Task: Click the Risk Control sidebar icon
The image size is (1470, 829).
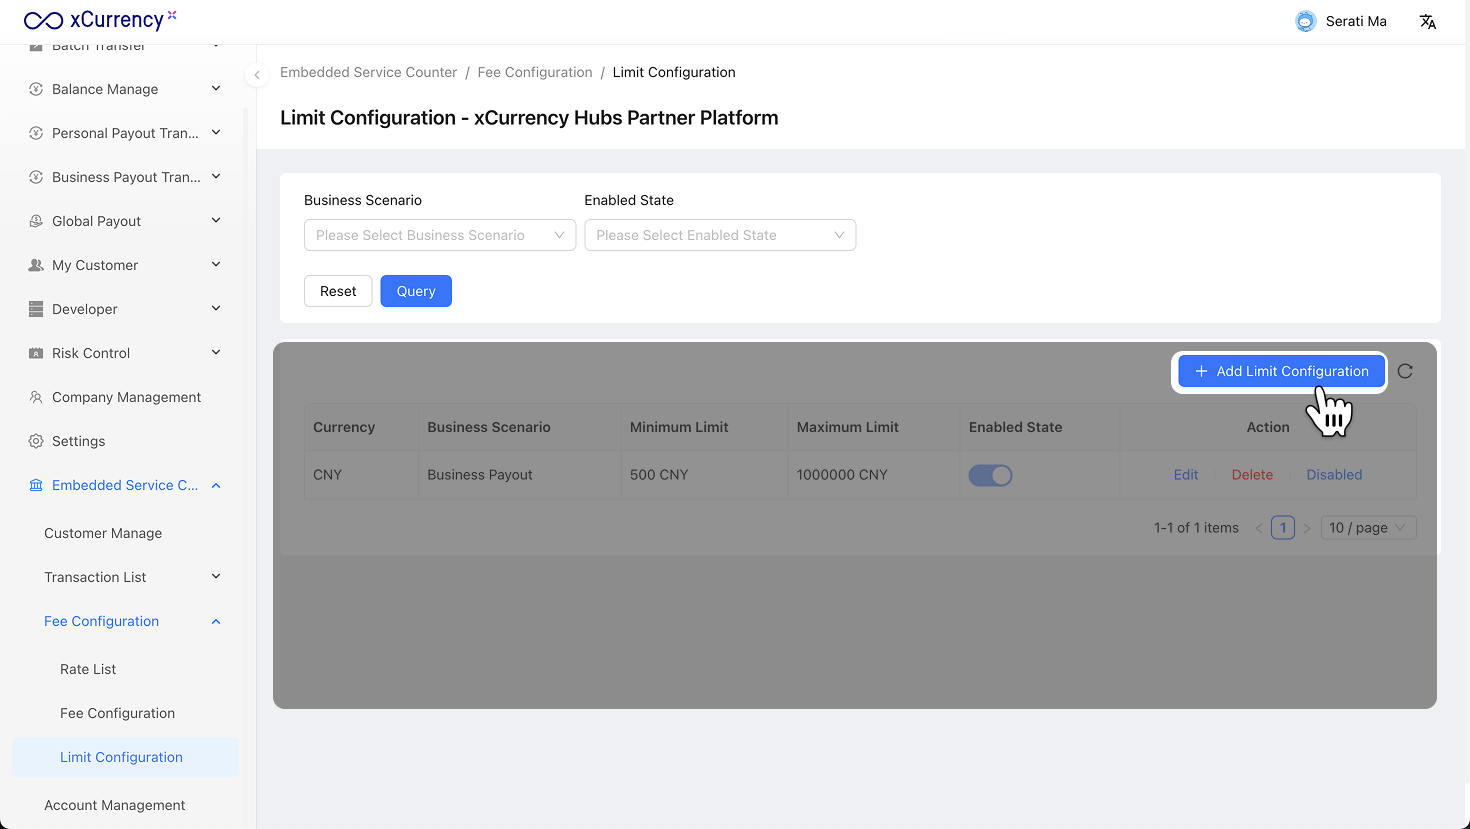Action: point(36,353)
